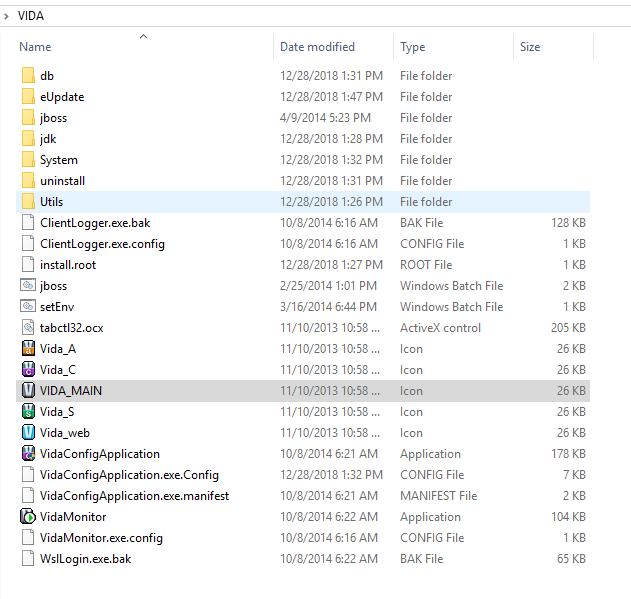Image resolution: width=631 pixels, height=599 pixels.
Task: Select the jboss Windows batch file
Action: (53, 286)
